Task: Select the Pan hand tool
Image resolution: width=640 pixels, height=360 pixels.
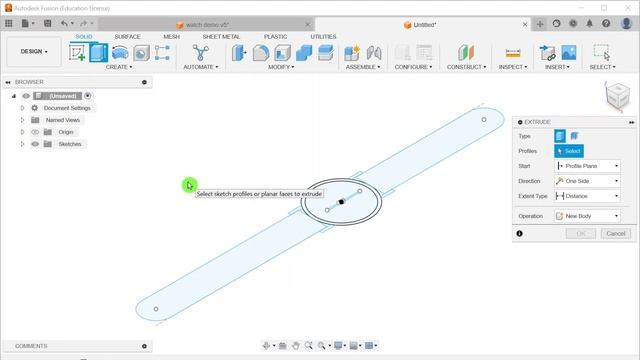Action: (296, 346)
